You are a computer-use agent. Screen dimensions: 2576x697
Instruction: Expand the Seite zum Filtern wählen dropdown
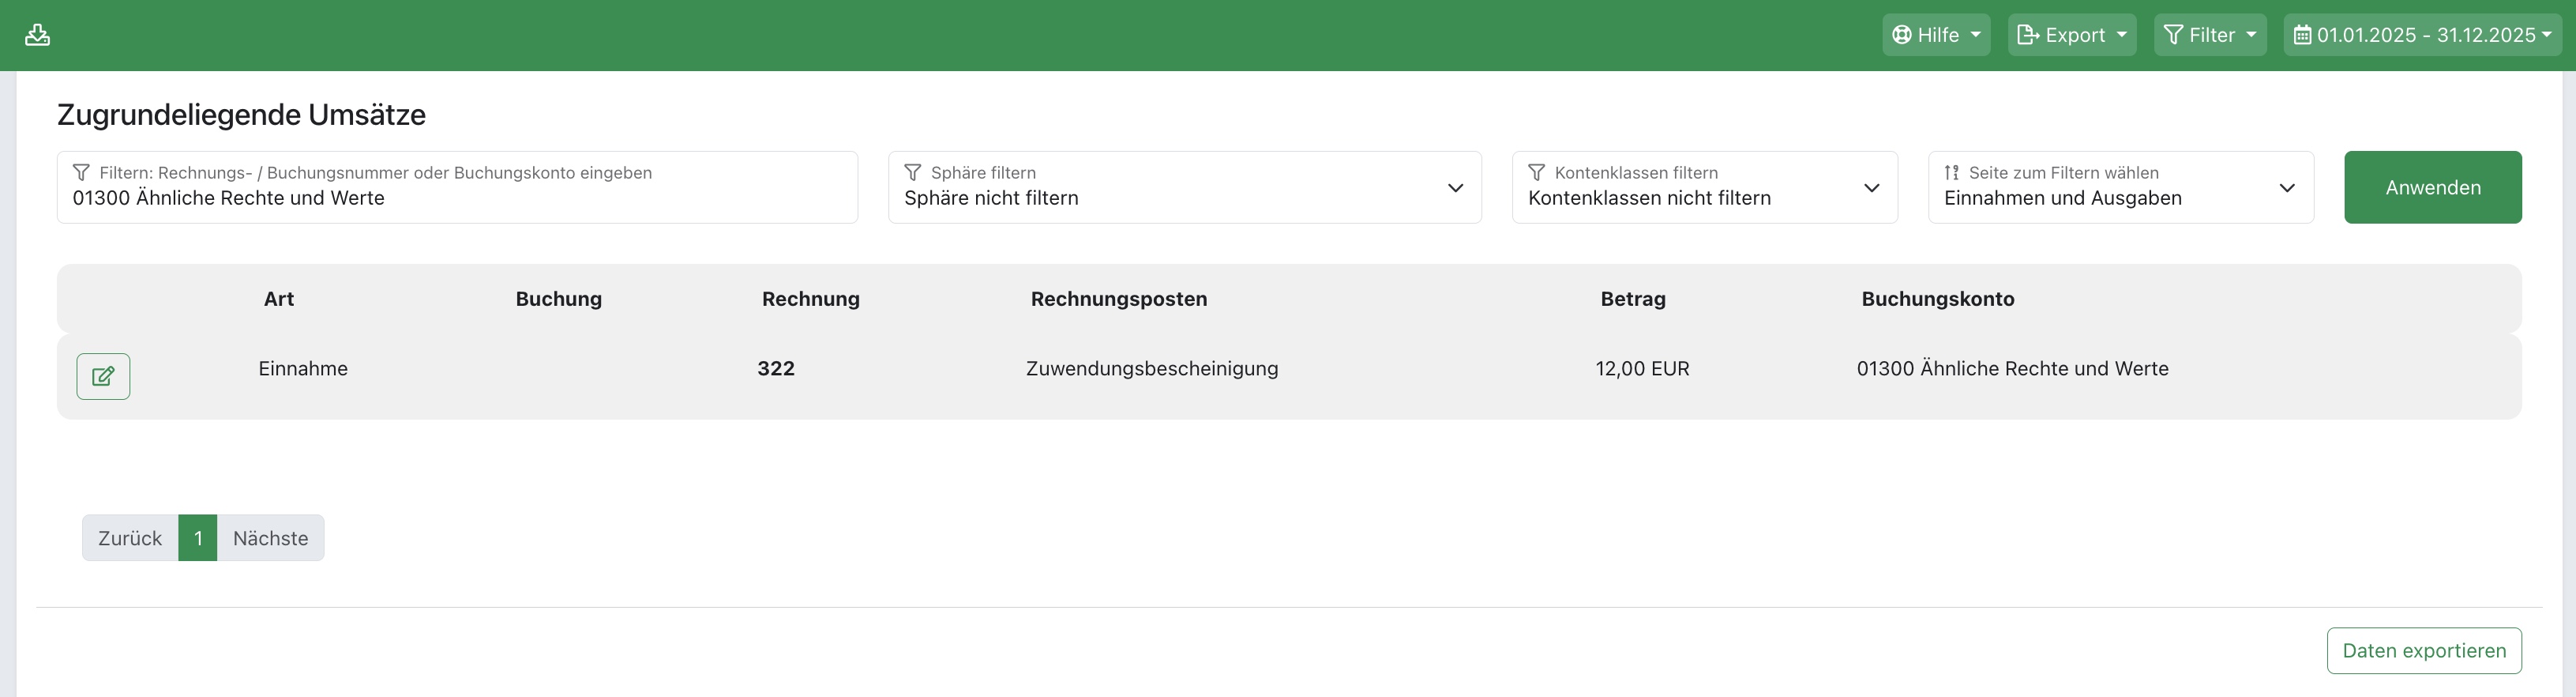[x=2120, y=188]
